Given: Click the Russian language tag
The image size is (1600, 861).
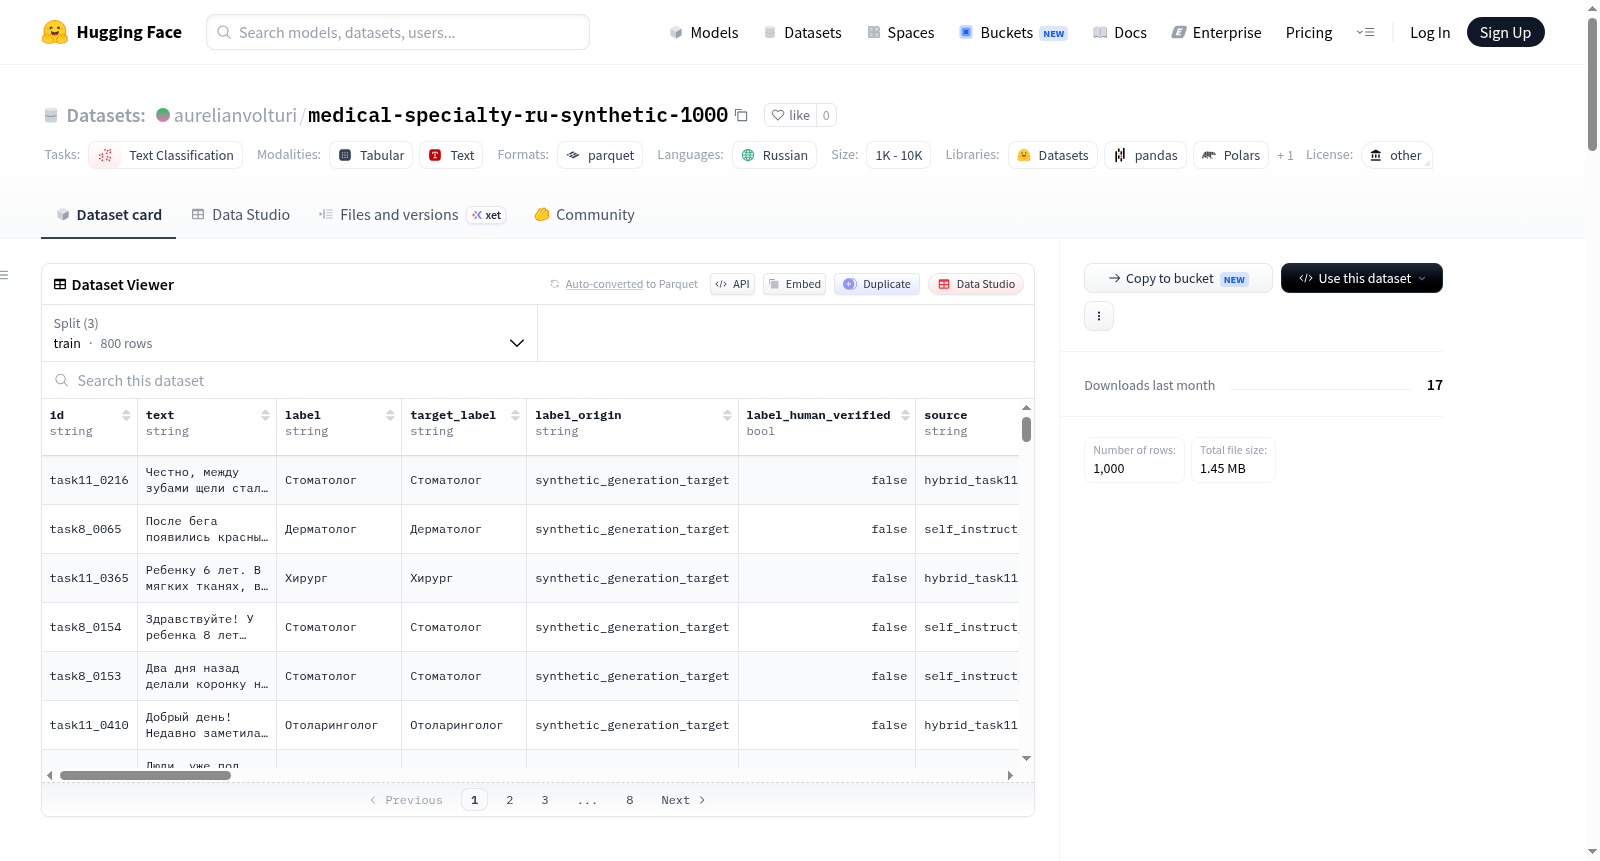Looking at the screenshot, I should (774, 155).
